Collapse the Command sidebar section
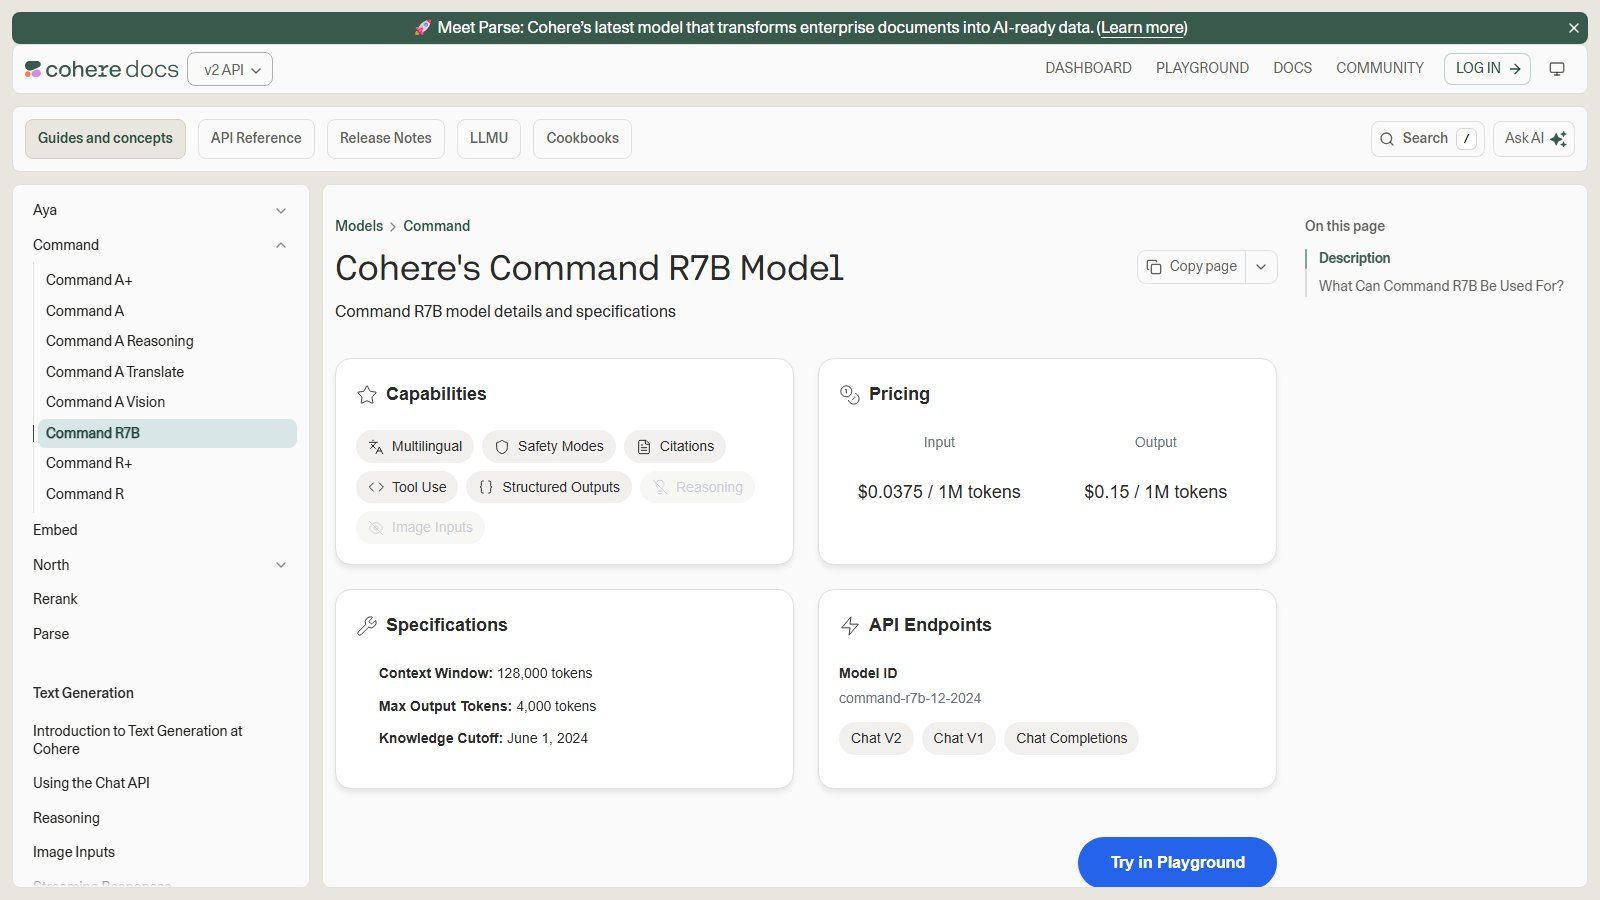The width and height of the screenshot is (1600, 900). pos(281,246)
